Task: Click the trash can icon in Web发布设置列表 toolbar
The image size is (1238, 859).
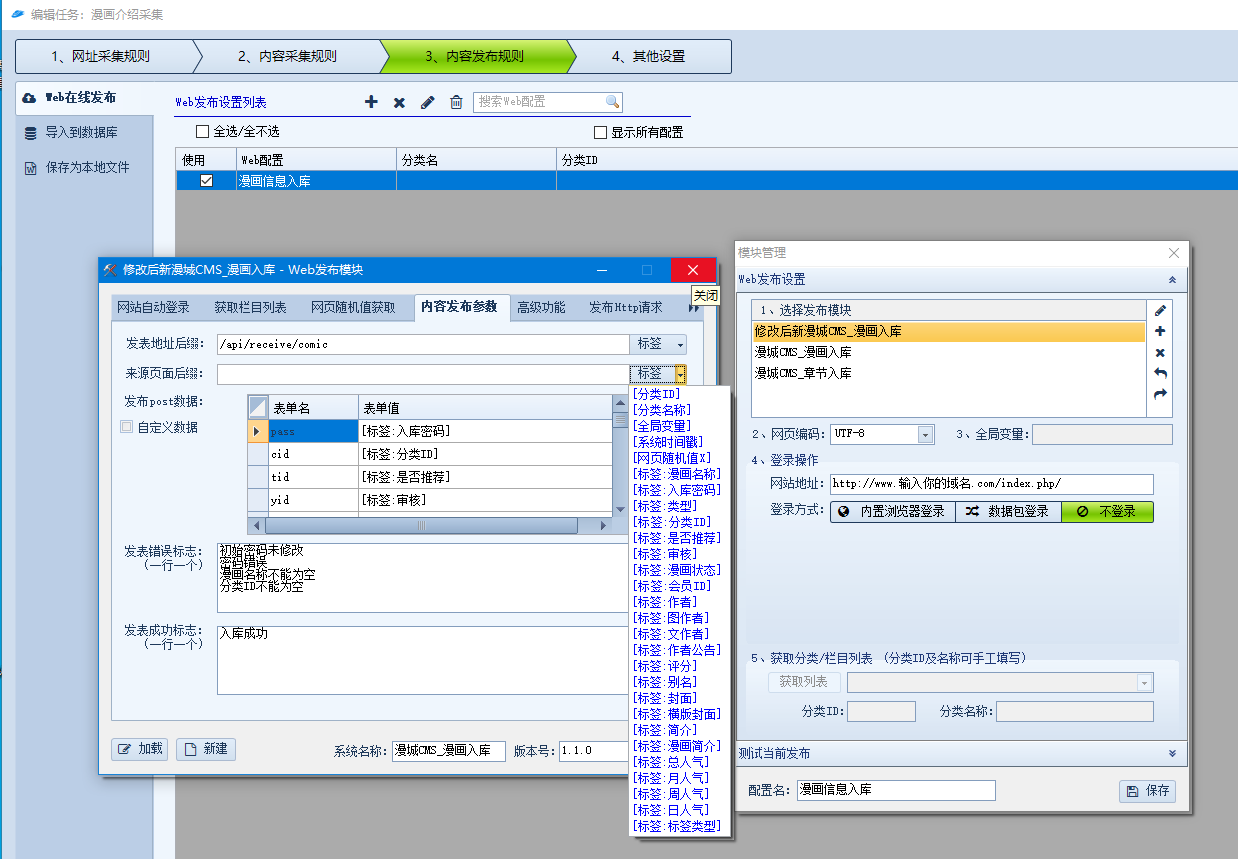Action: click(456, 102)
